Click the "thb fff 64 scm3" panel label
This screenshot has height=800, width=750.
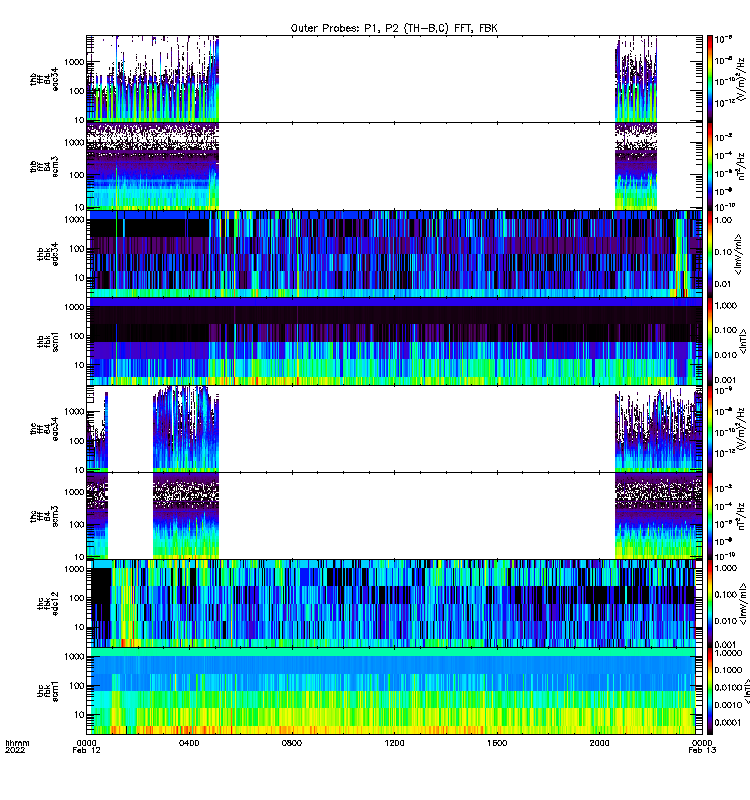(44, 166)
